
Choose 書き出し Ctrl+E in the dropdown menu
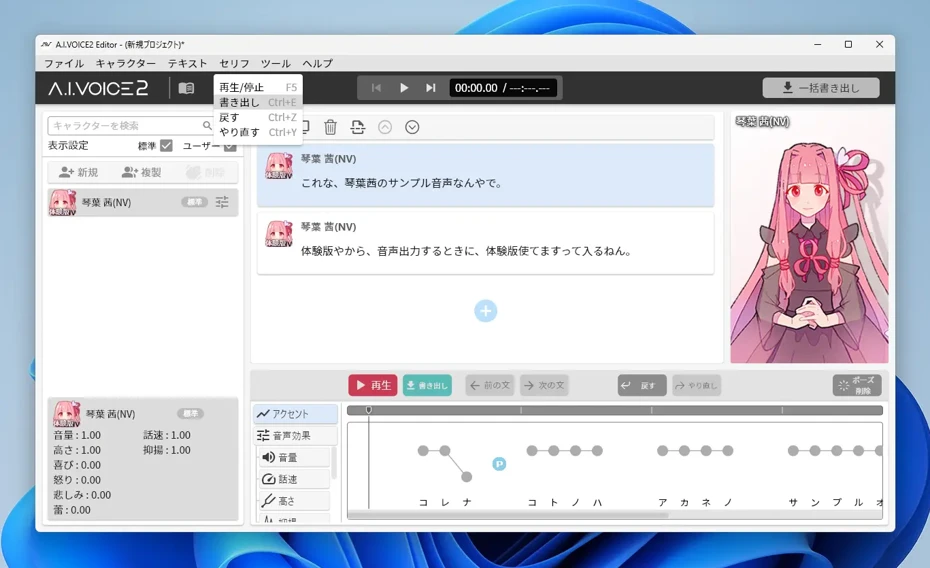coord(258,103)
